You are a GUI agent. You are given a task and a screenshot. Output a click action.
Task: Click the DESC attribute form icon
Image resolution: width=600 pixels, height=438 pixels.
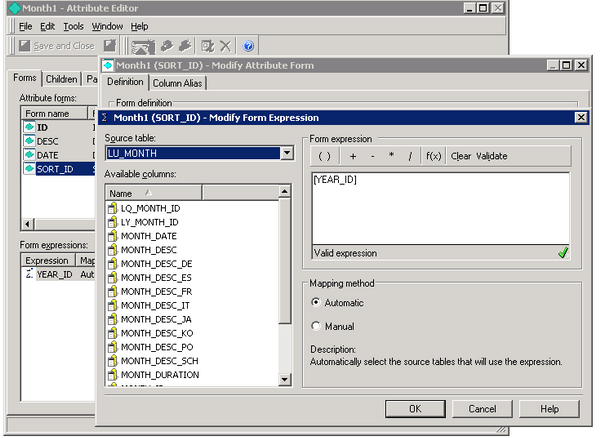click(x=29, y=141)
